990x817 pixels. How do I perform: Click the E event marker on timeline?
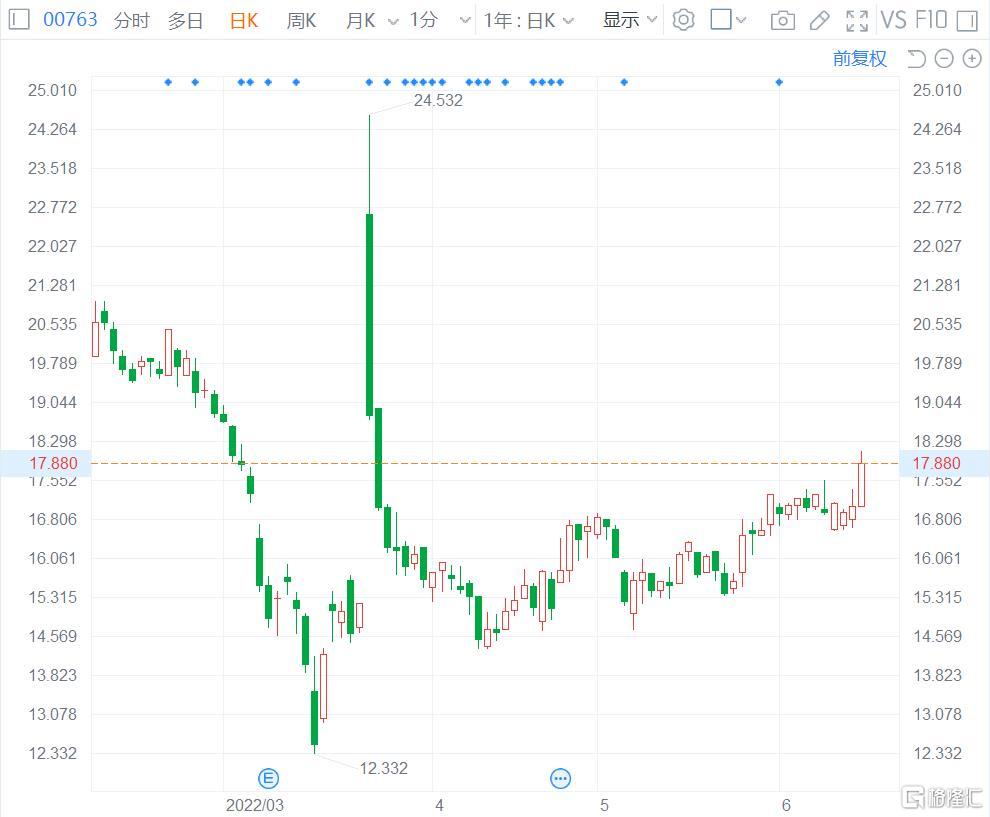click(x=267, y=778)
